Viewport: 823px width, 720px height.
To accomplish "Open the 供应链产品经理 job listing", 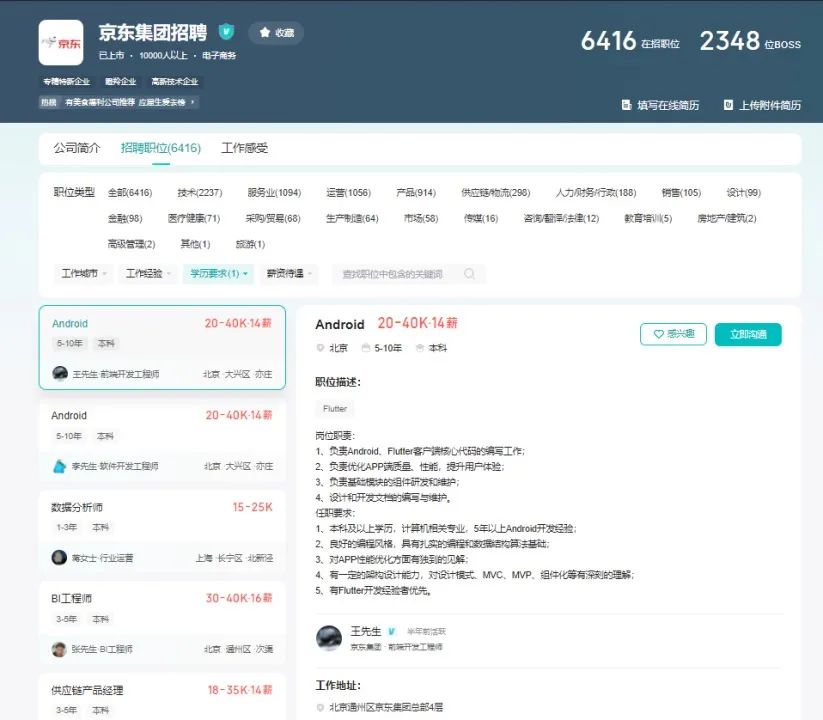I will click(x=162, y=697).
